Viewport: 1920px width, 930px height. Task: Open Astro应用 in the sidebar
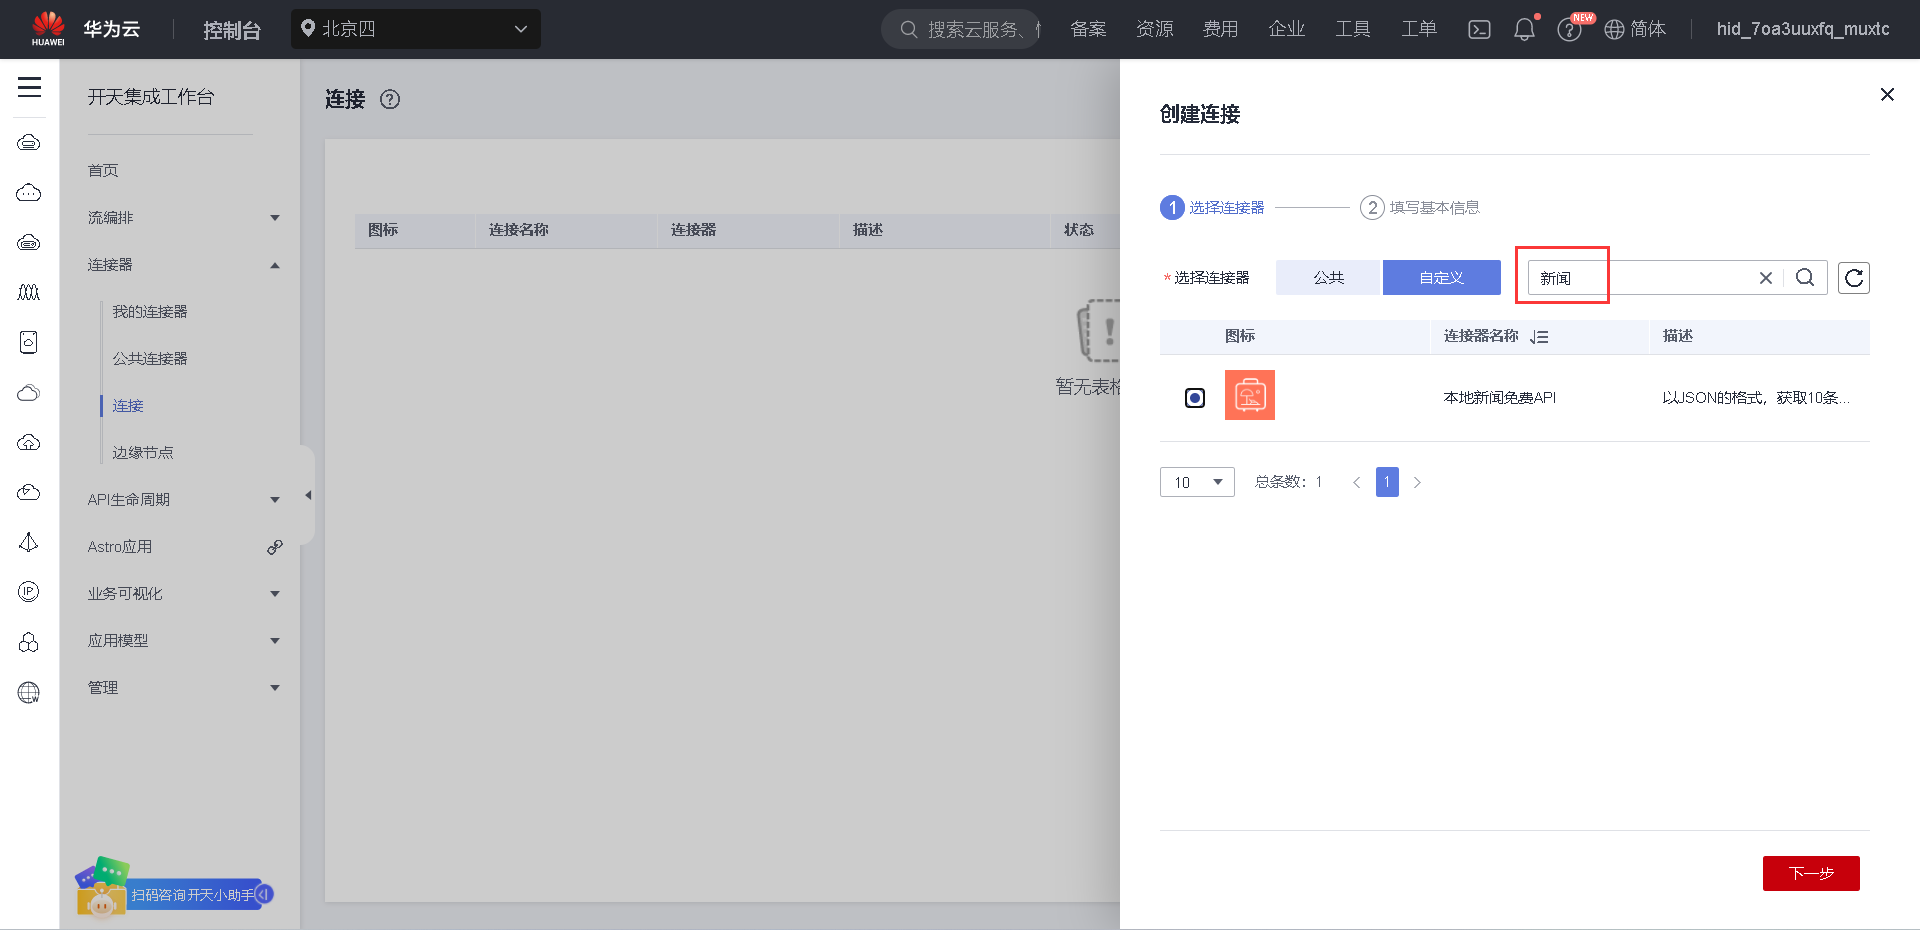pos(120,547)
